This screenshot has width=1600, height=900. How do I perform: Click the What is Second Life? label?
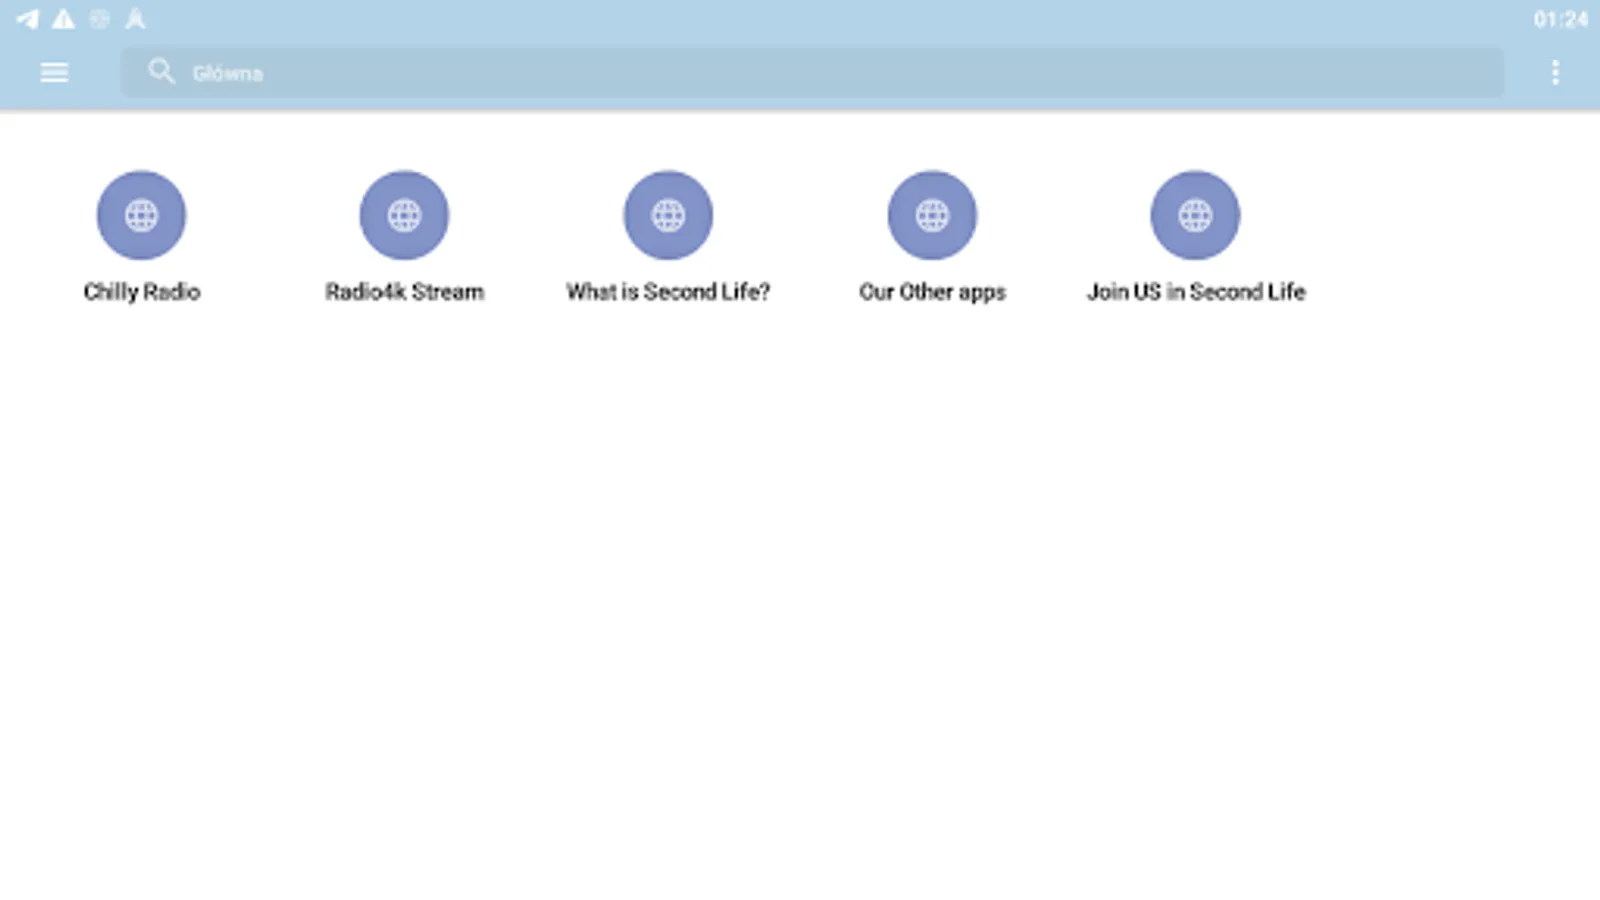tap(668, 292)
